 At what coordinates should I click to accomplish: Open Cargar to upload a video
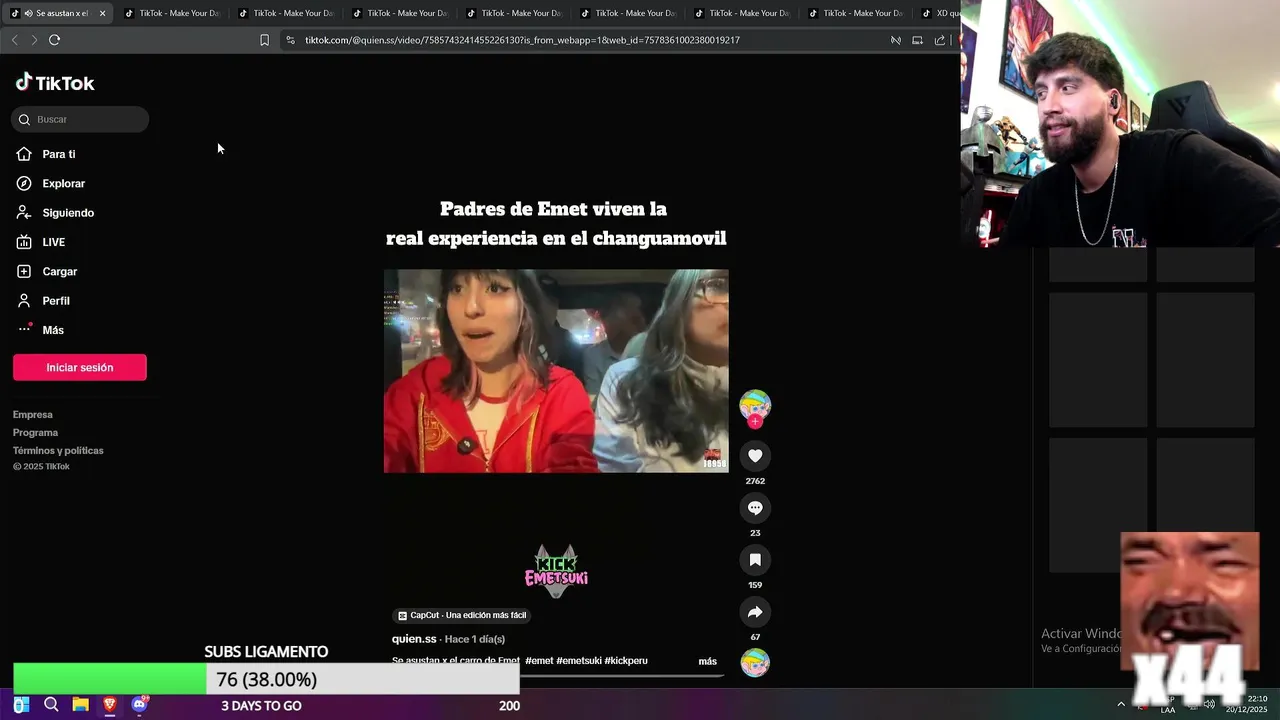coord(59,272)
